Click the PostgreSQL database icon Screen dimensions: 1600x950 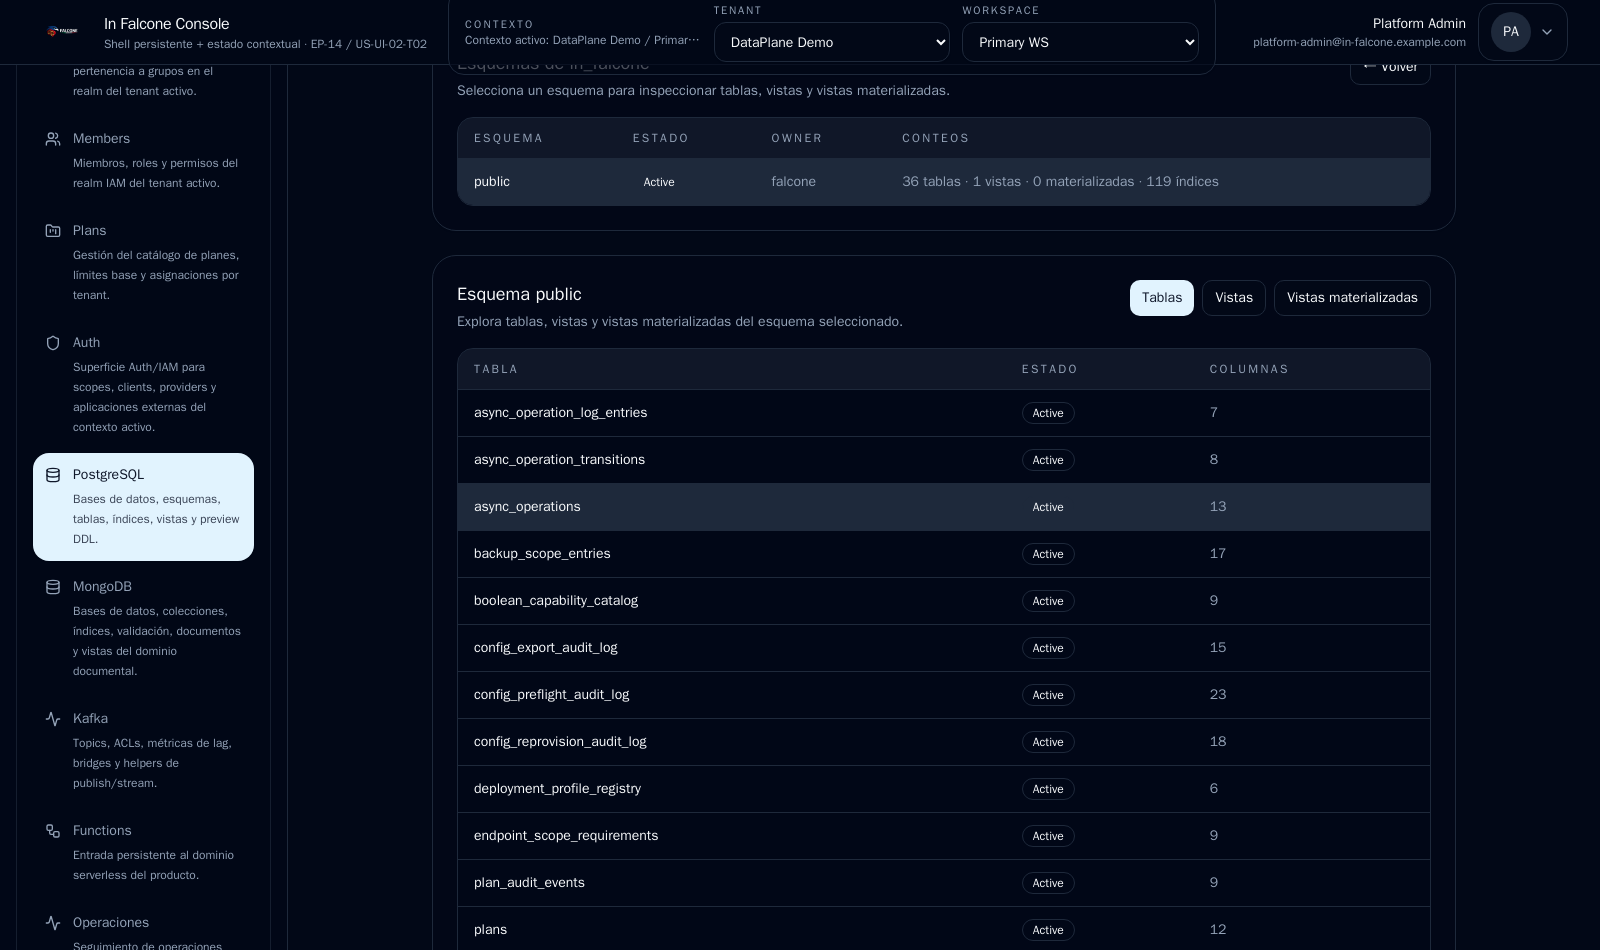[53, 475]
